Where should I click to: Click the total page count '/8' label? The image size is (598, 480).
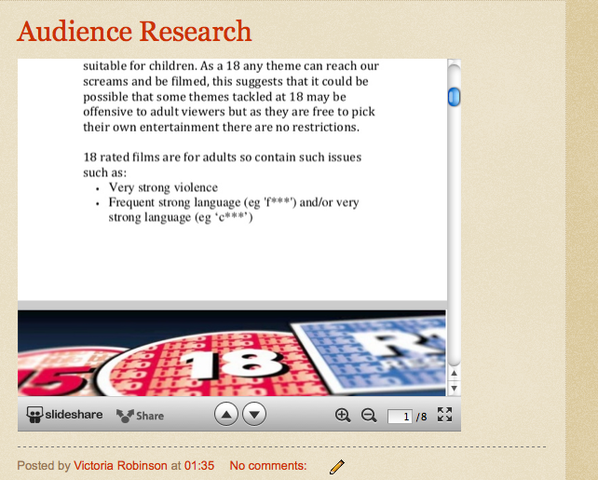pyautogui.click(x=421, y=417)
